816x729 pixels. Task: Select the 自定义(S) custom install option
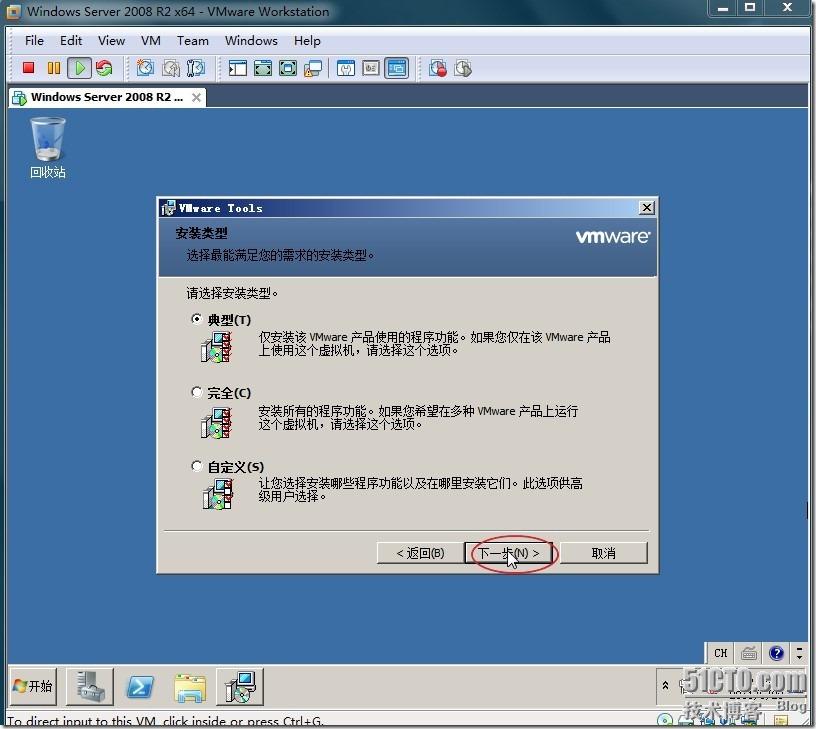click(x=196, y=466)
